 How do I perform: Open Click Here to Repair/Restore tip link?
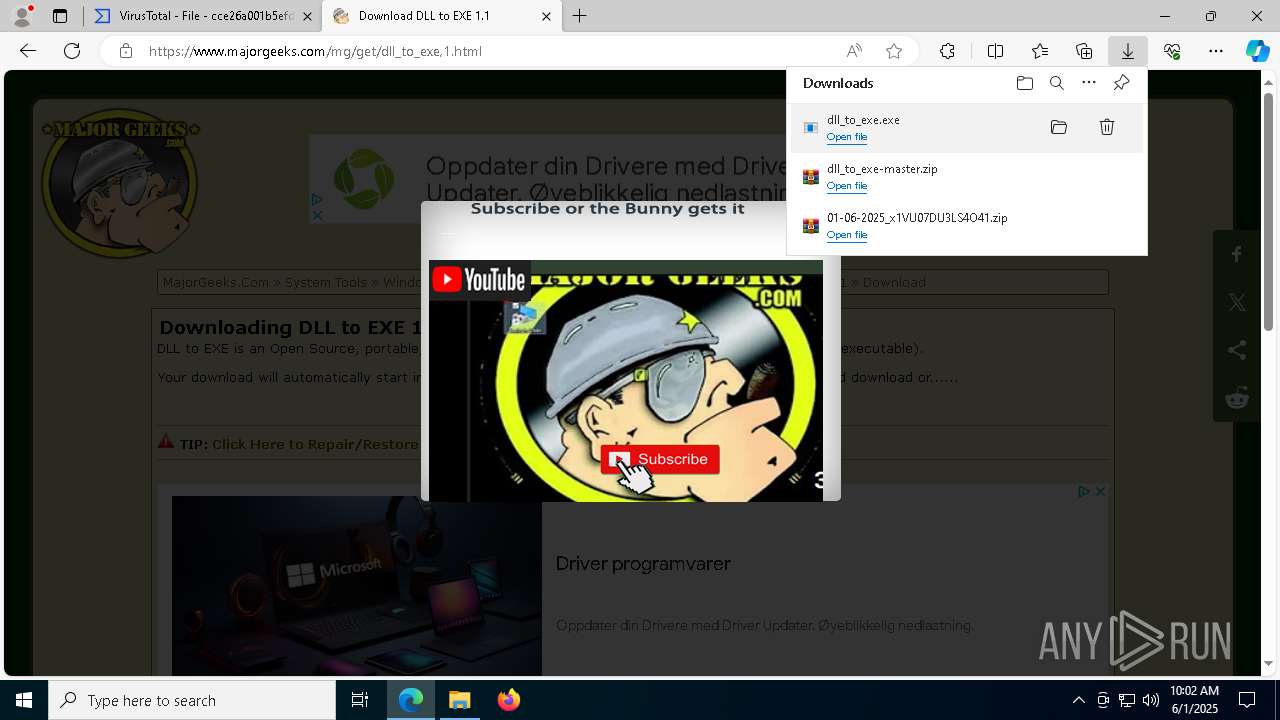coord(315,444)
